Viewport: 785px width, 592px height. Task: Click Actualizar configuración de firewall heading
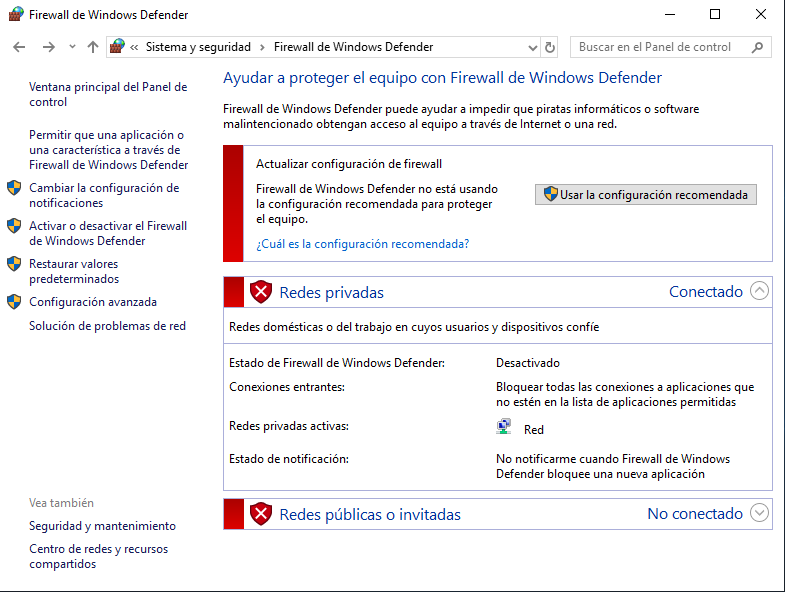pos(349,164)
